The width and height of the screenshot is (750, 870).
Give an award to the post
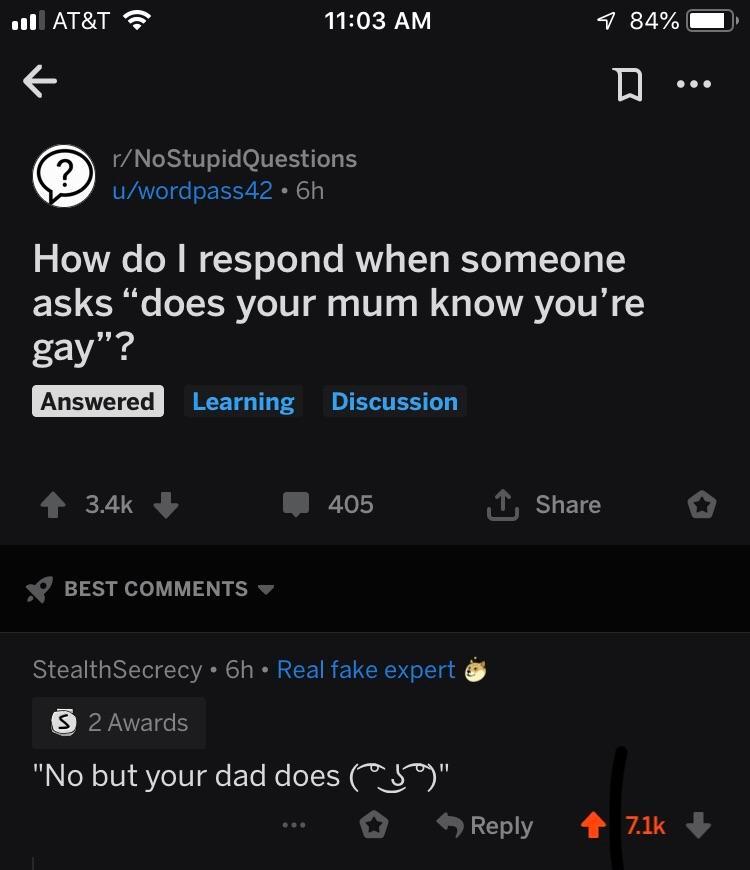(702, 506)
